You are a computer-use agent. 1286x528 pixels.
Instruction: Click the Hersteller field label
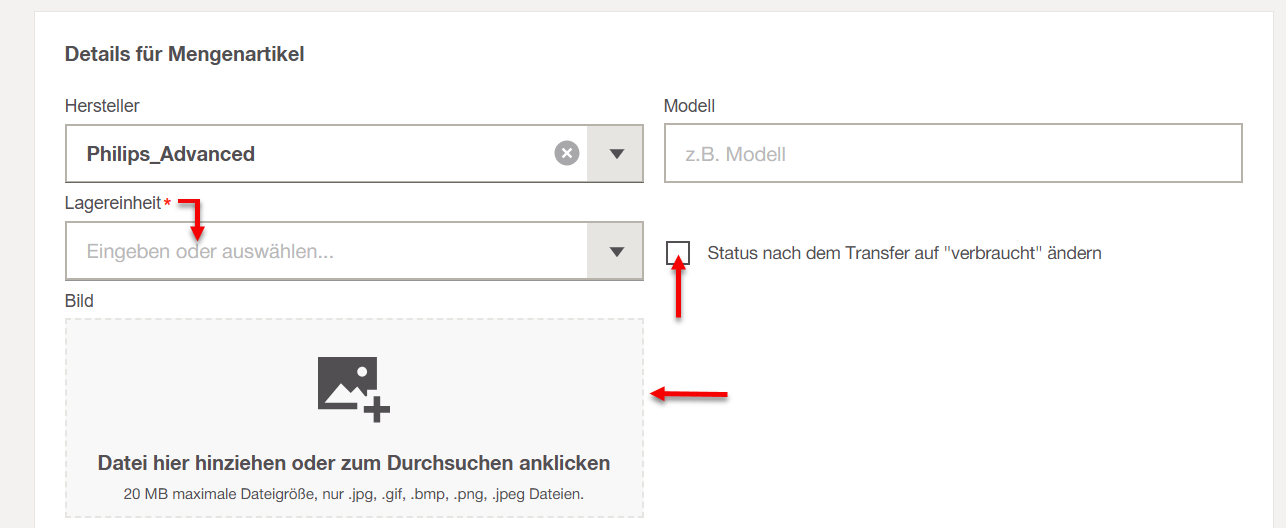pyautogui.click(x=102, y=105)
